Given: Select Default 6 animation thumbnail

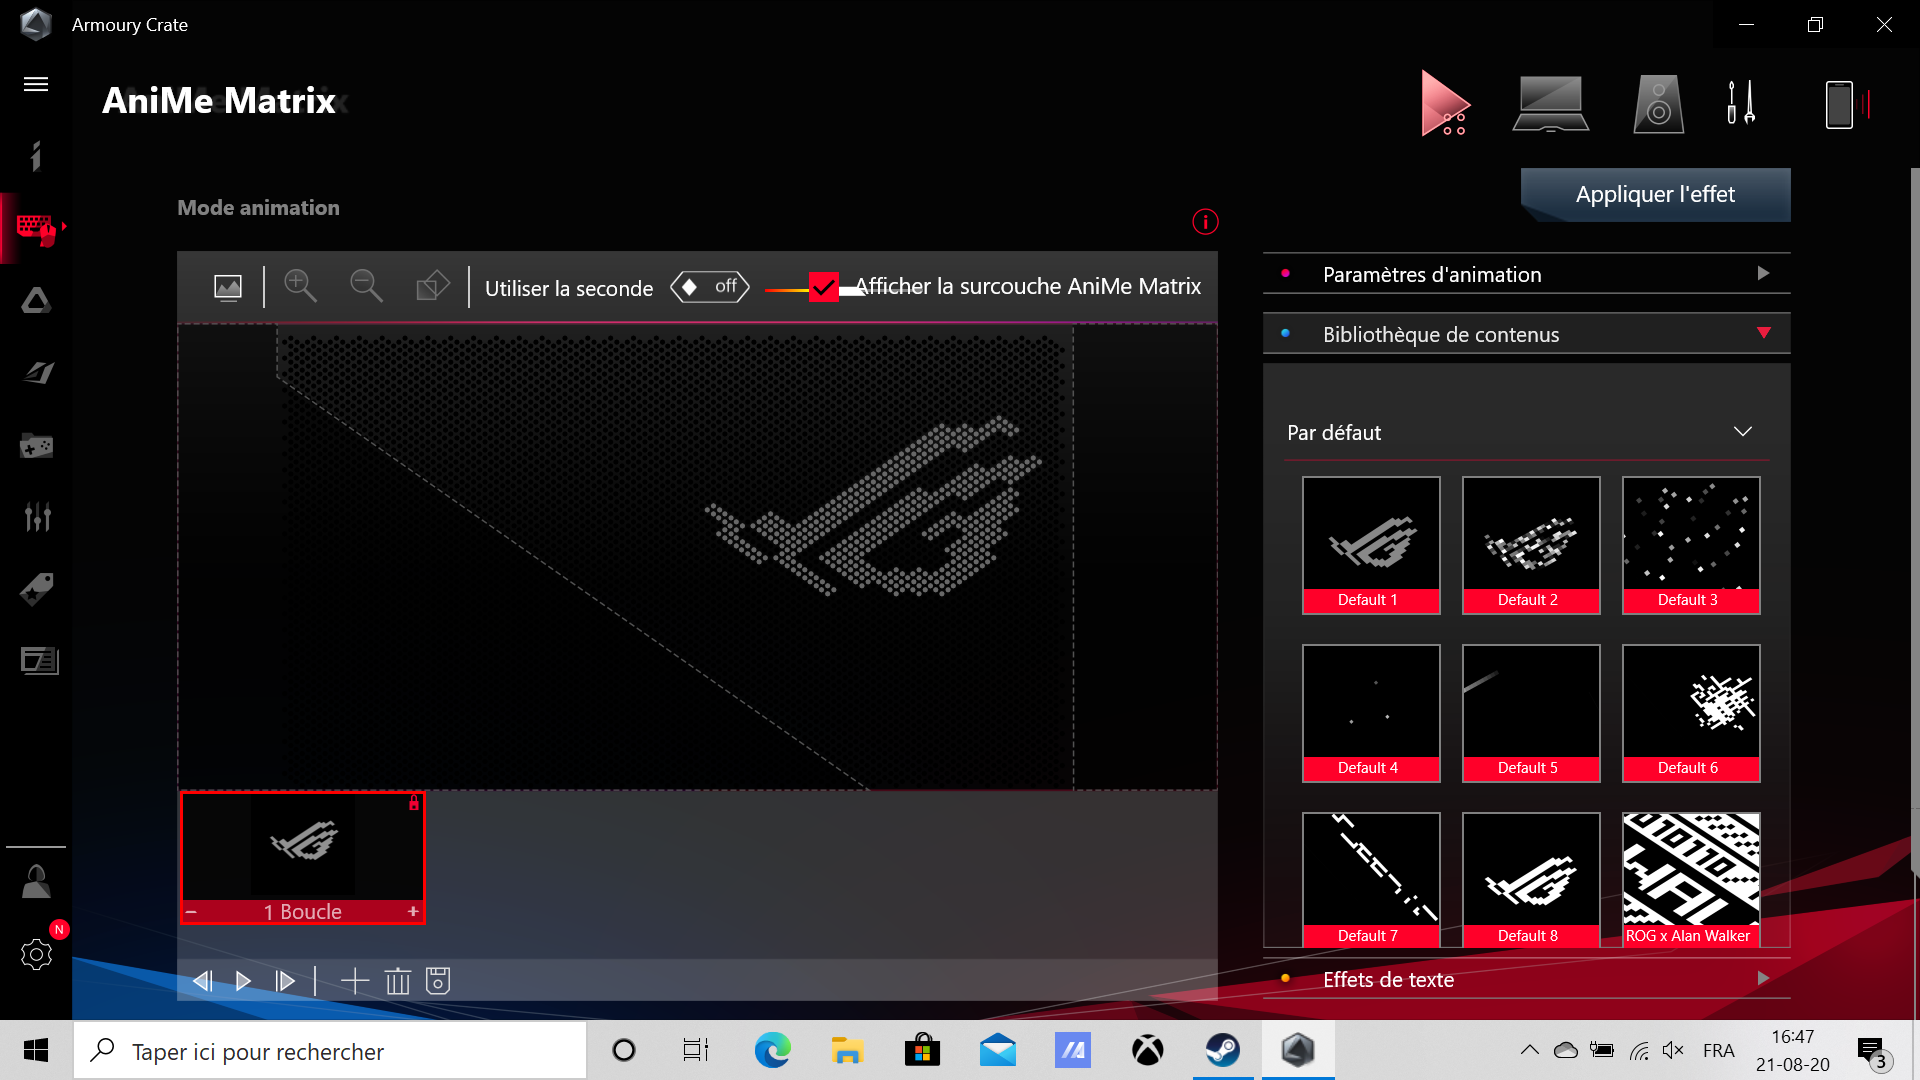Looking at the screenshot, I should click(x=1691, y=713).
